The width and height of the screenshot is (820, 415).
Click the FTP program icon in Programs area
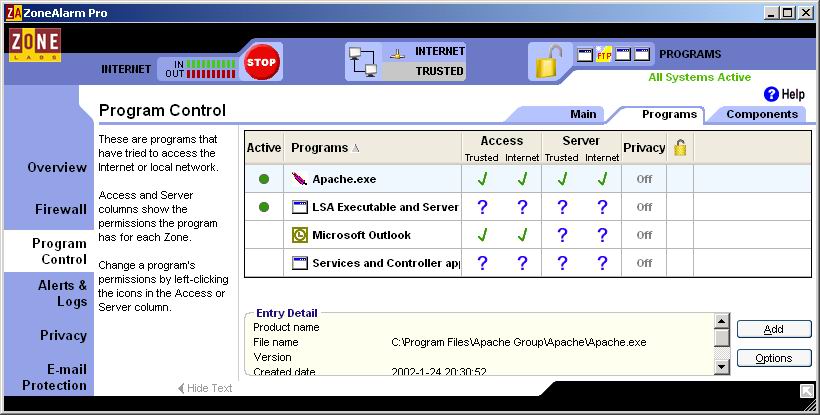603,54
